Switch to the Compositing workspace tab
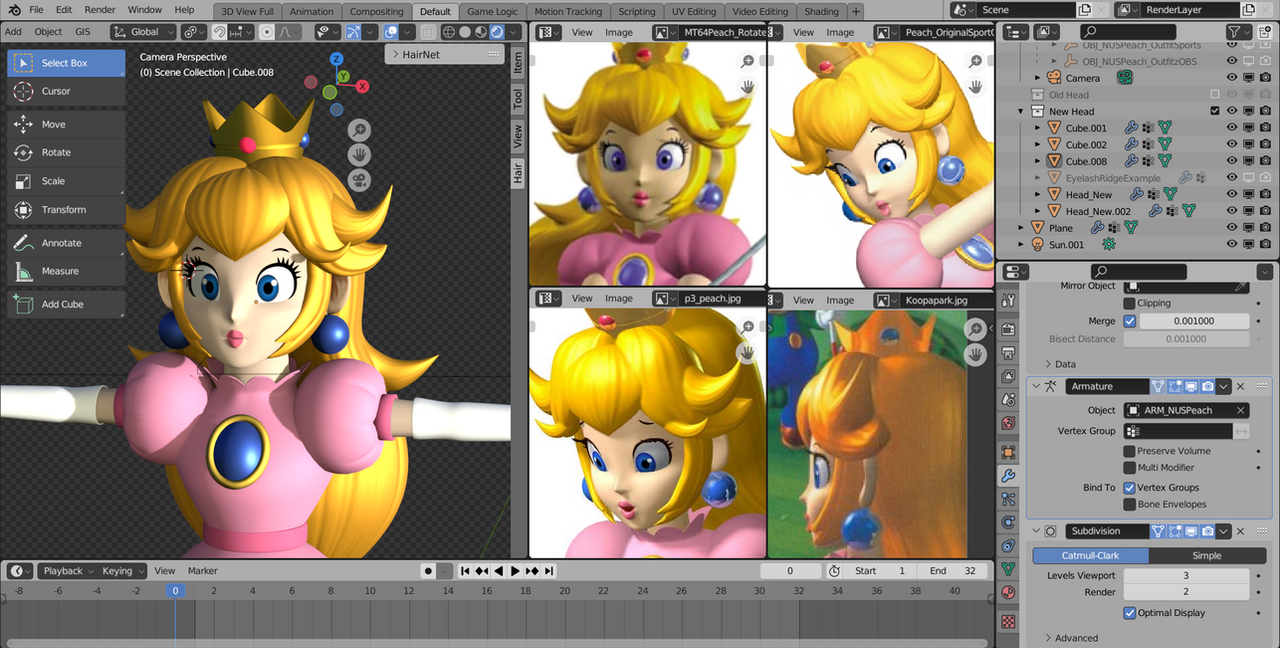Screen dimensions: 1280x648 click(x=376, y=12)
